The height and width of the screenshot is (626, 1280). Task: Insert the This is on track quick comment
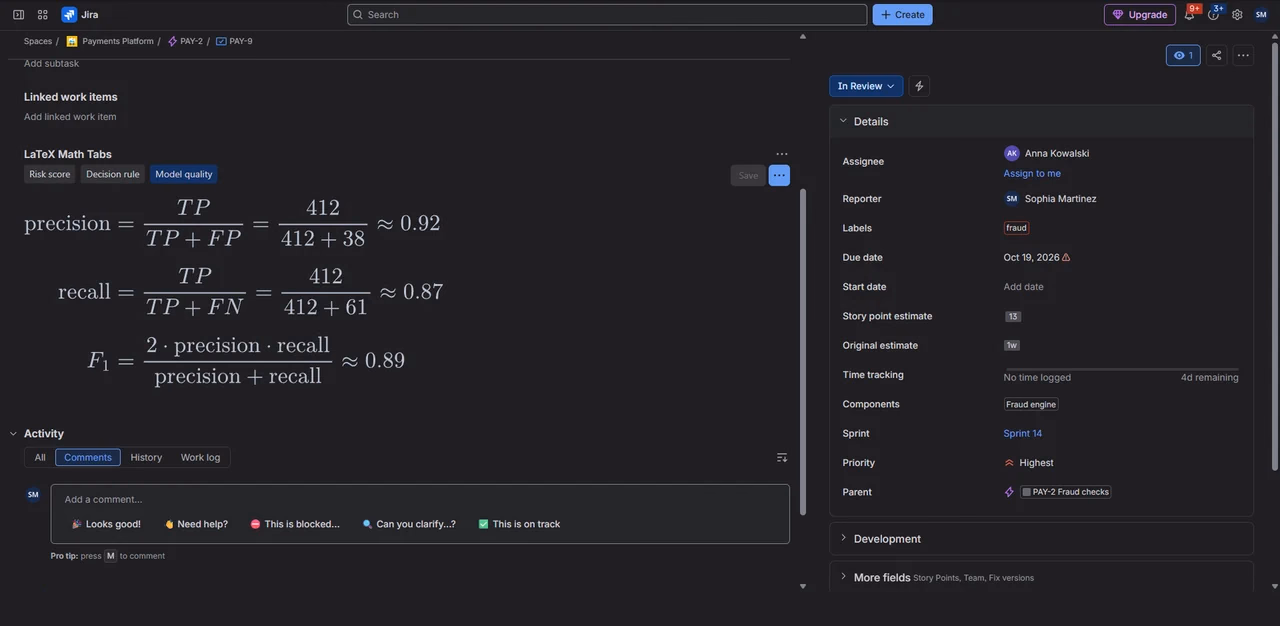point(519,524)
